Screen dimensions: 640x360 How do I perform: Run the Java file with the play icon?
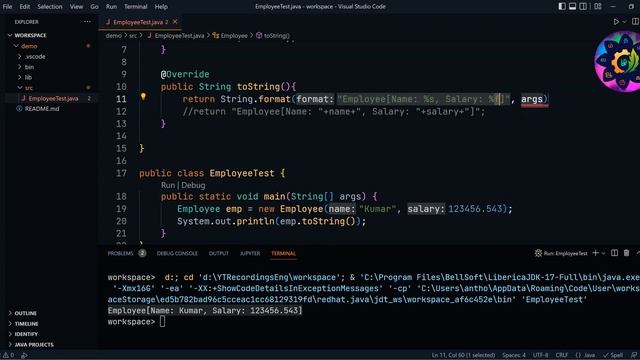point(616,22)
